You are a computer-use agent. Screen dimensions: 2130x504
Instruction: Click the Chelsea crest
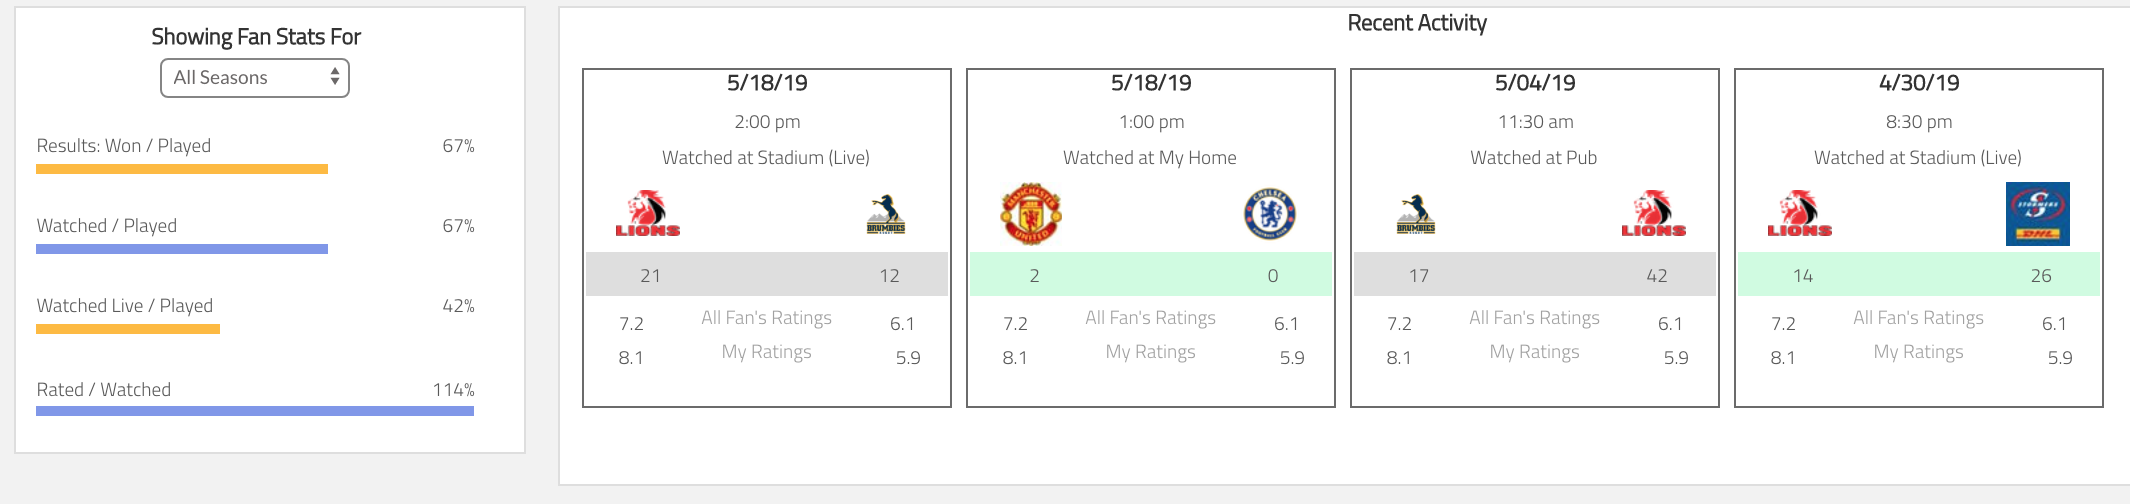click(1269, 214)
